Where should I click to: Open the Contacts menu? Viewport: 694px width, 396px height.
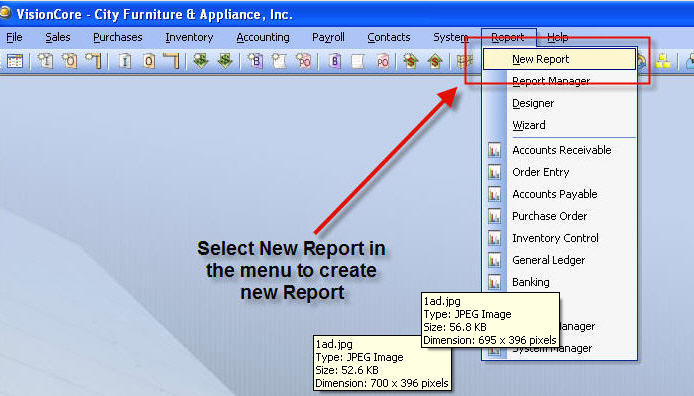389,37
